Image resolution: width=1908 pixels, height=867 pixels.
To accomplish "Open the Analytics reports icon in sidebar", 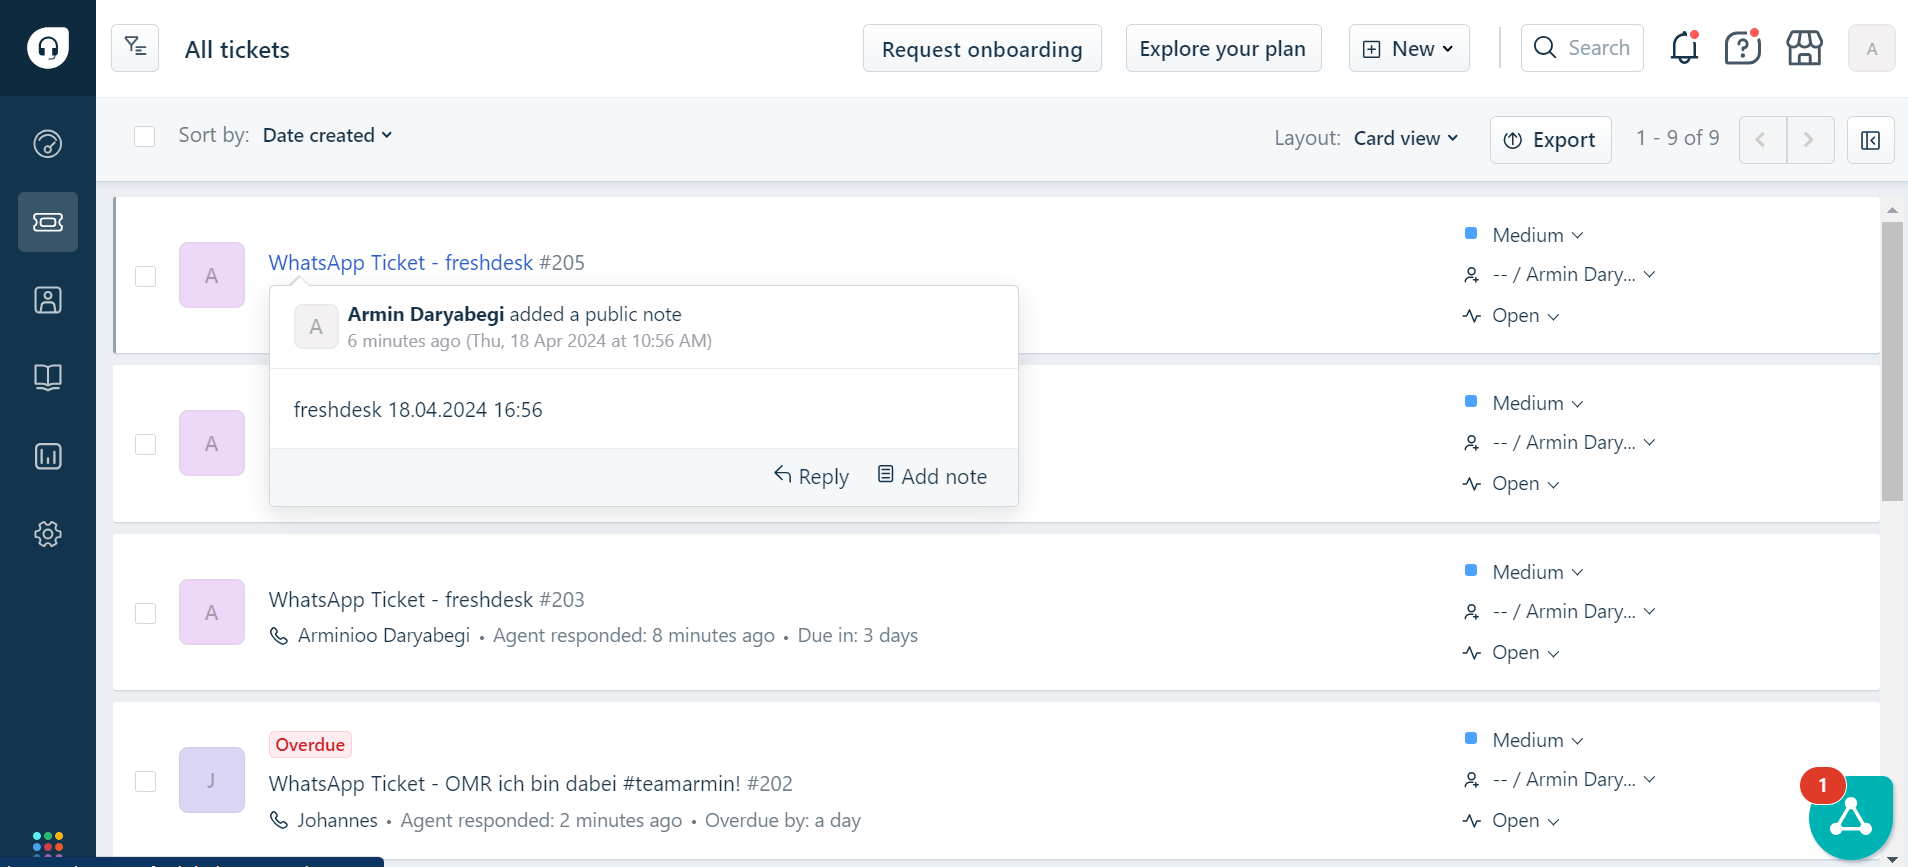I will pyautogui.click(x=48, y=456).
